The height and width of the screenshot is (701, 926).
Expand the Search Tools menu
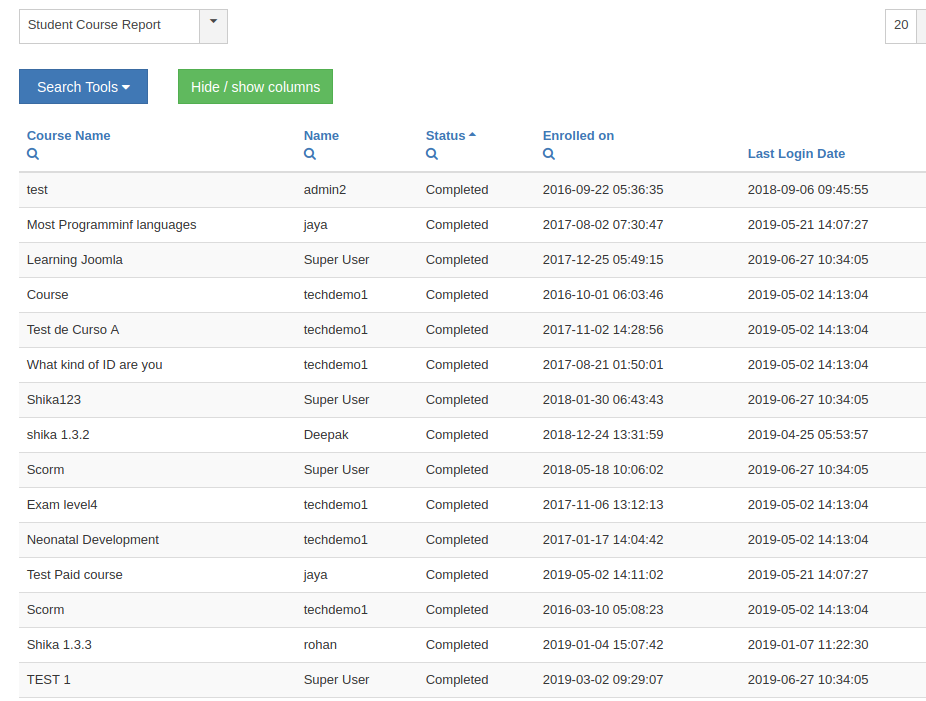click(x=83, y=87)
